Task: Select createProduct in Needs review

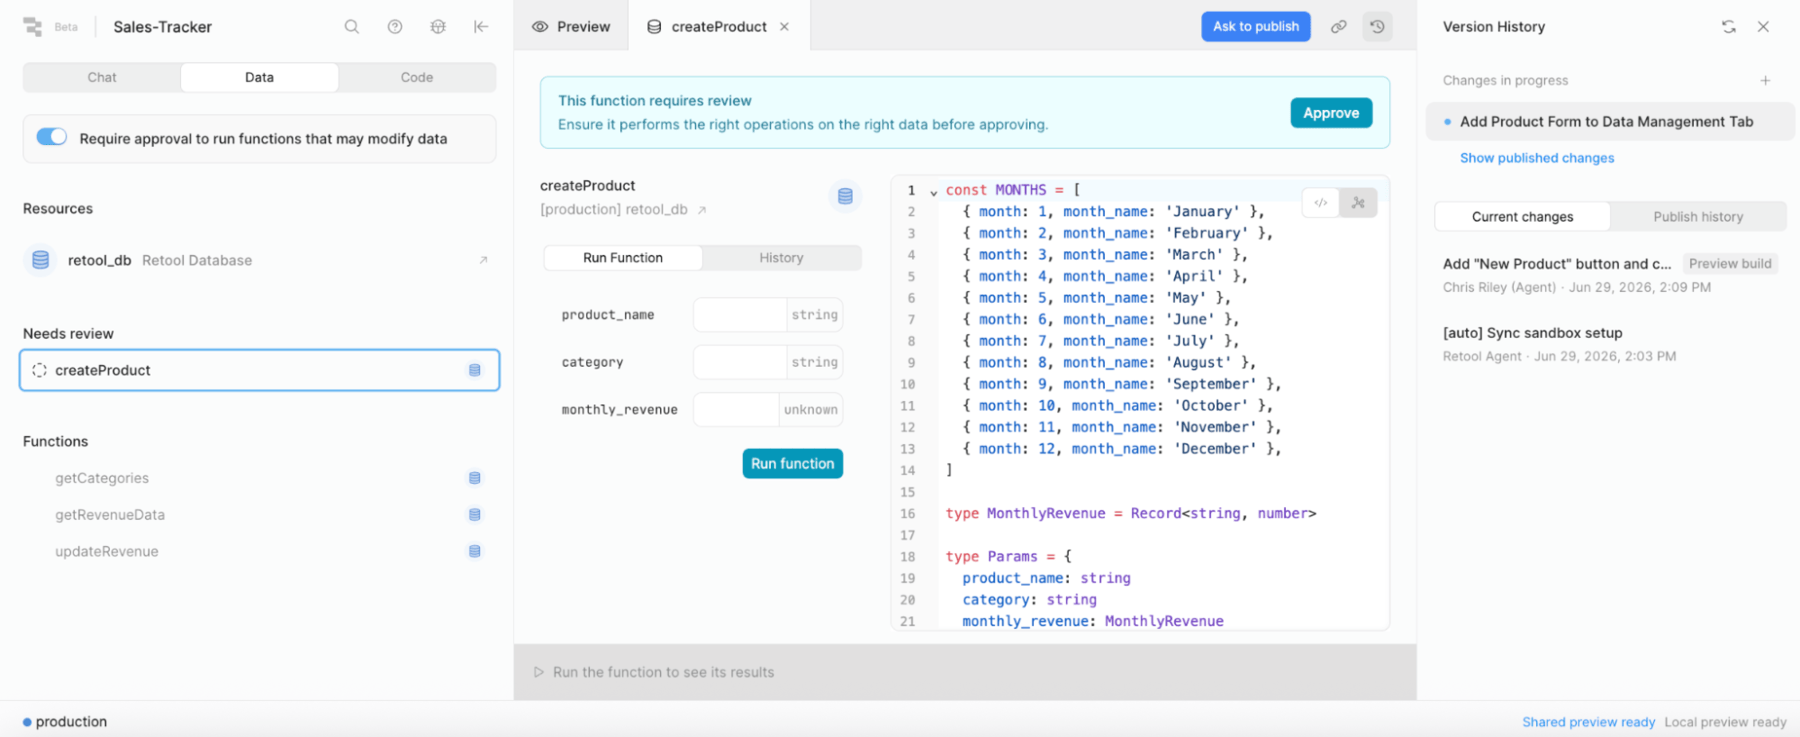Action: coord(259,370)
